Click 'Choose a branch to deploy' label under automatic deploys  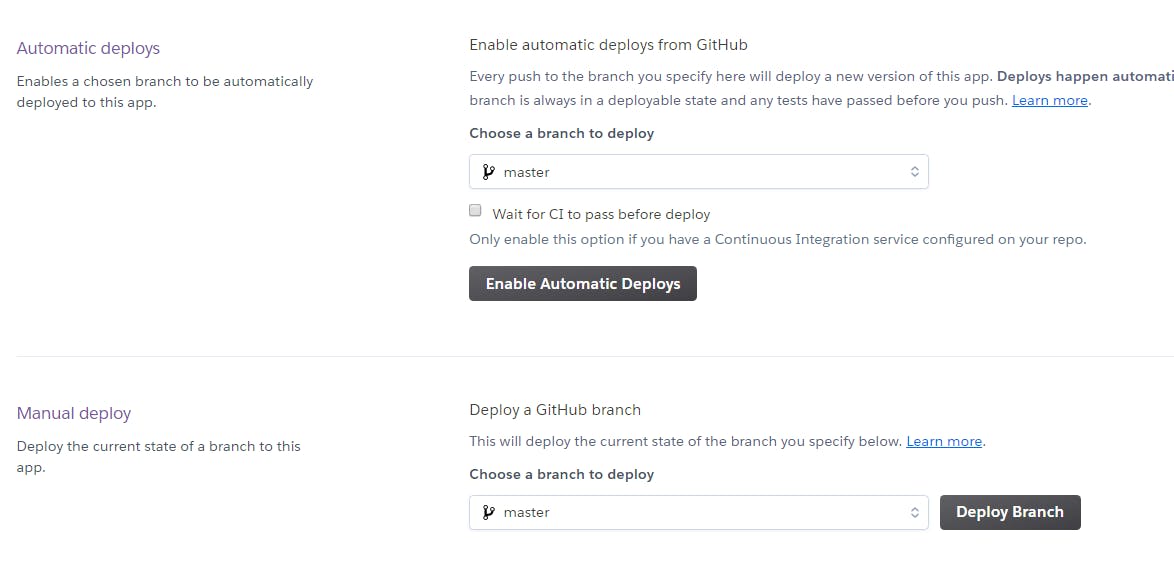(x=561, y=133)
